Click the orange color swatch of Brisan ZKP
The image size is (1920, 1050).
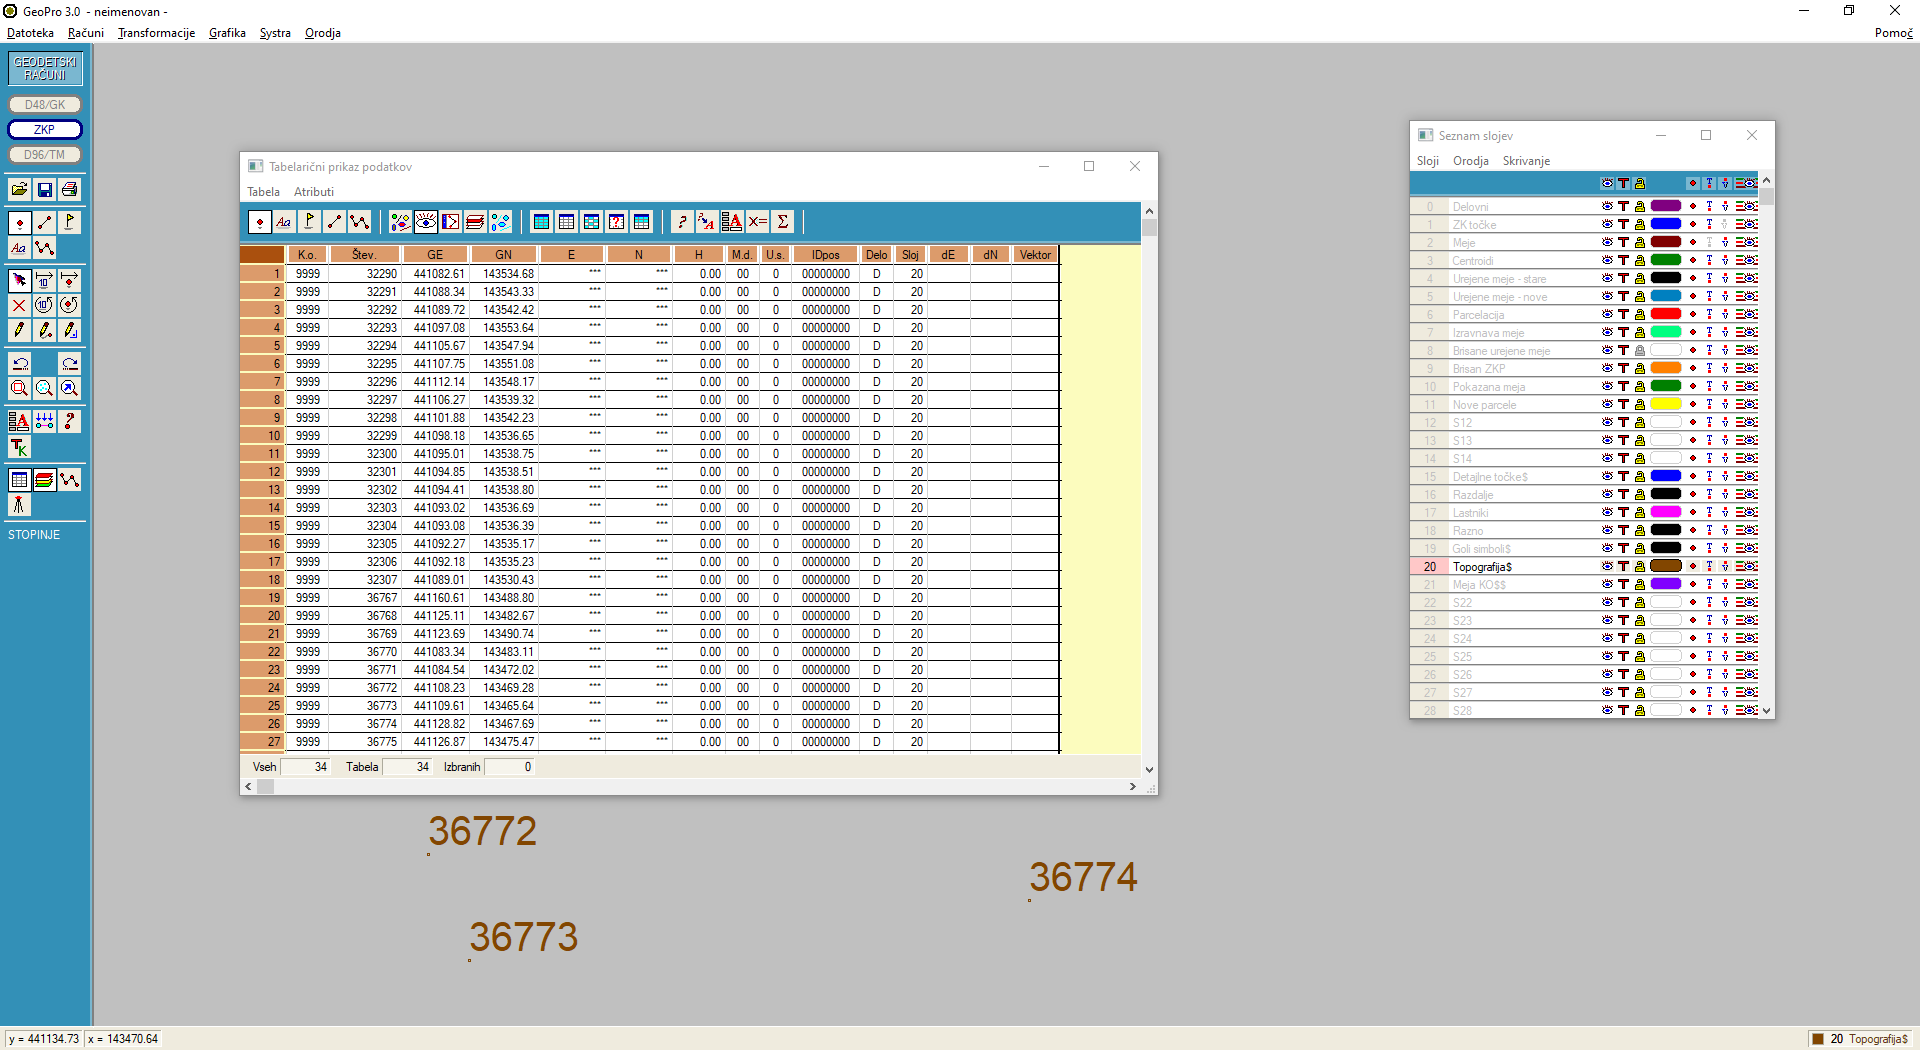tap(1665, 369)
